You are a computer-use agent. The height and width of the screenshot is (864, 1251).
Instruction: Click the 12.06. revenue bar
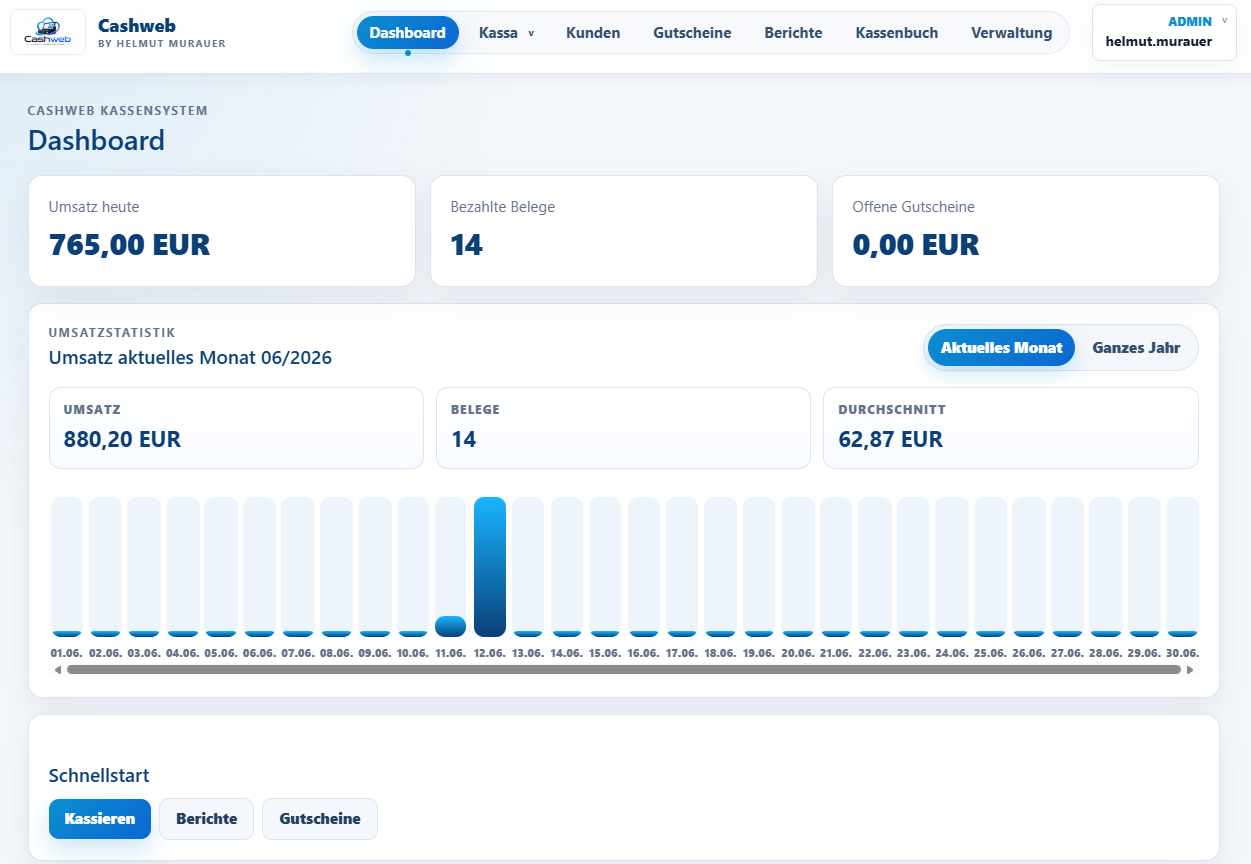(x=490, y=567)
